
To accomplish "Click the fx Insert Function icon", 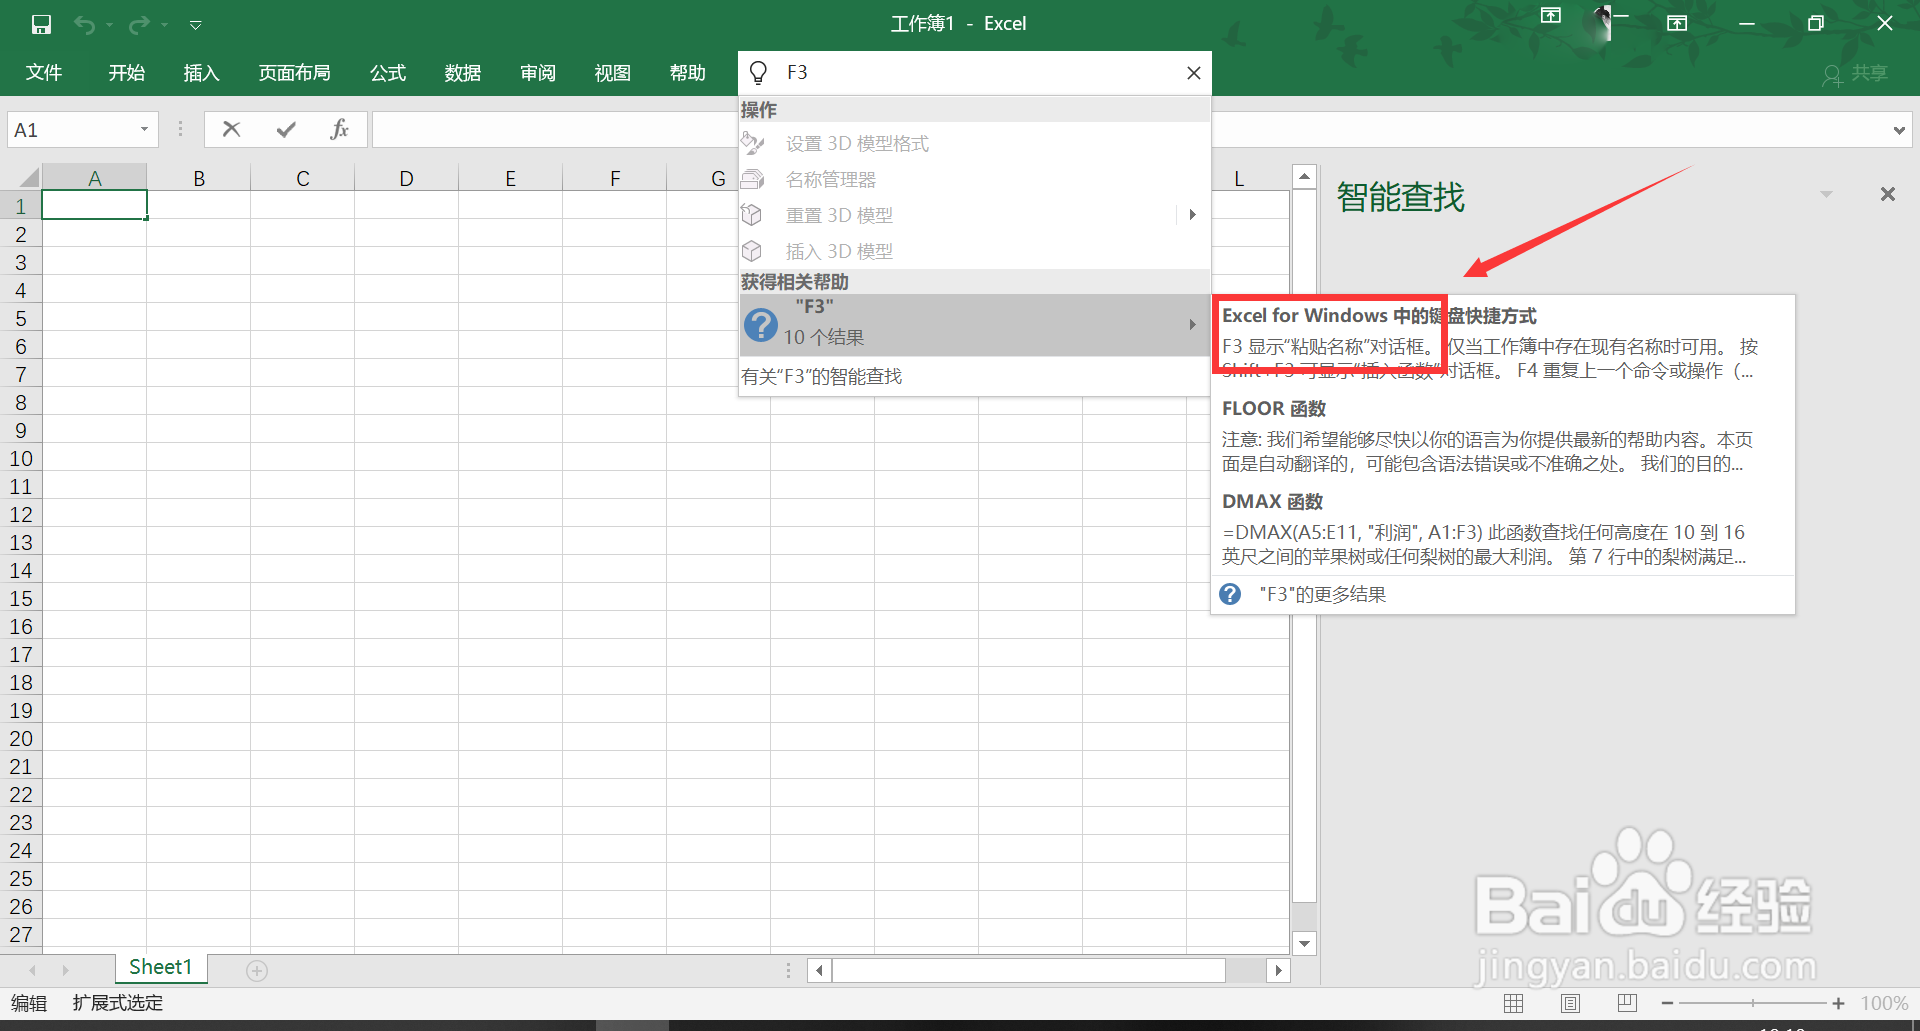I will [x=340, y=129].
